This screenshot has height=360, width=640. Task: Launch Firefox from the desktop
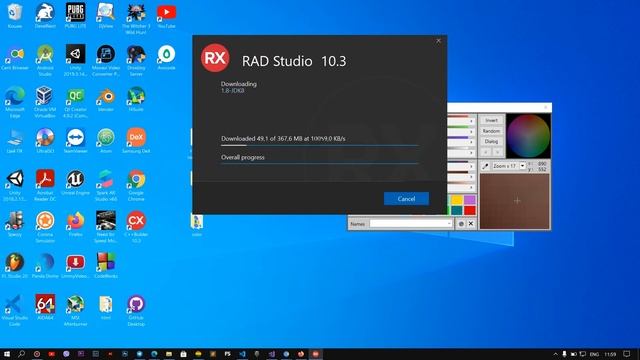(x=76, y=224)
